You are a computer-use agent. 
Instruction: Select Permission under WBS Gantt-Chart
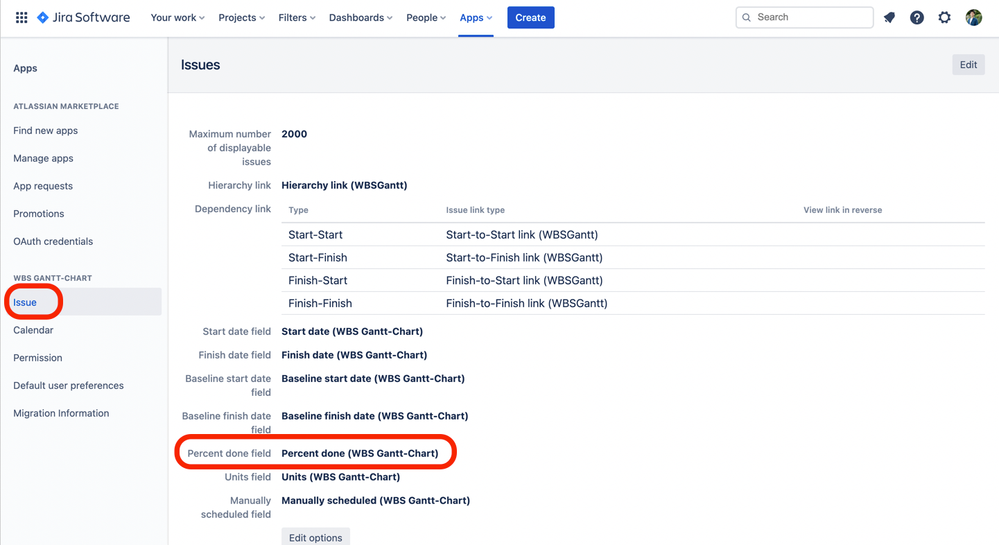tap(38, 358)
